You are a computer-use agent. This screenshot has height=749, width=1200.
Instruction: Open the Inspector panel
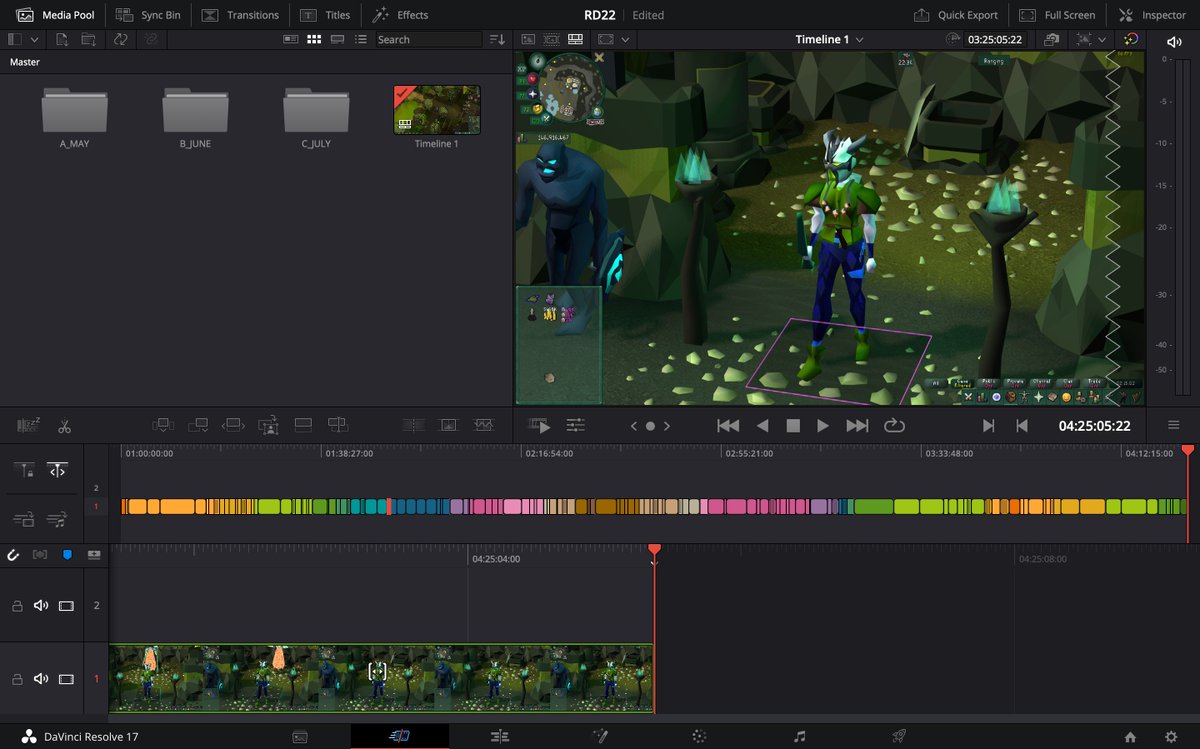(x=1152, y=15)
